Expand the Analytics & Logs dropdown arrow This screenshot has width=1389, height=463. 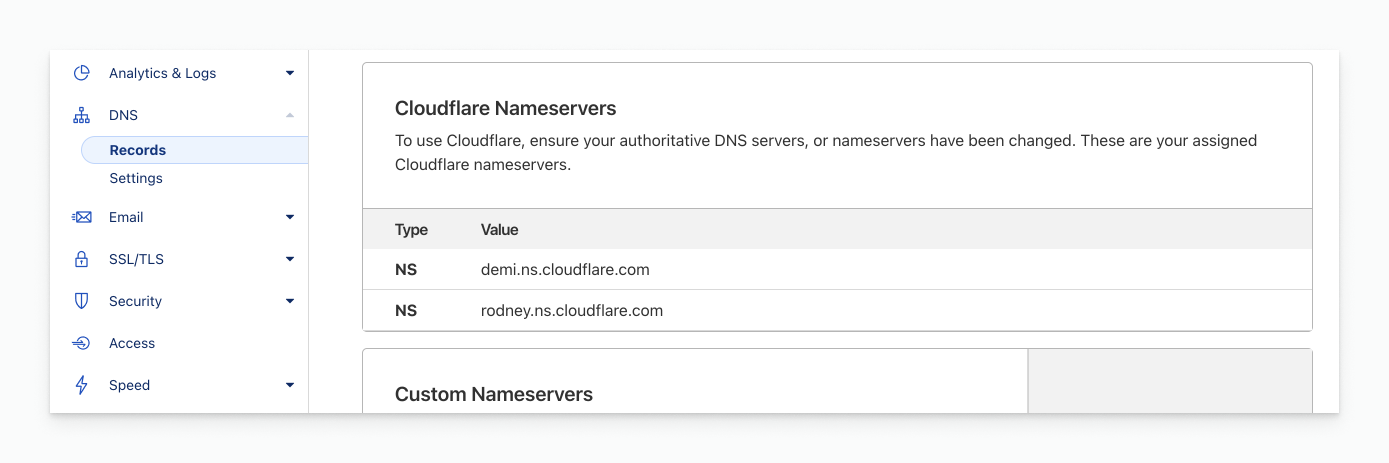(290, 73)
